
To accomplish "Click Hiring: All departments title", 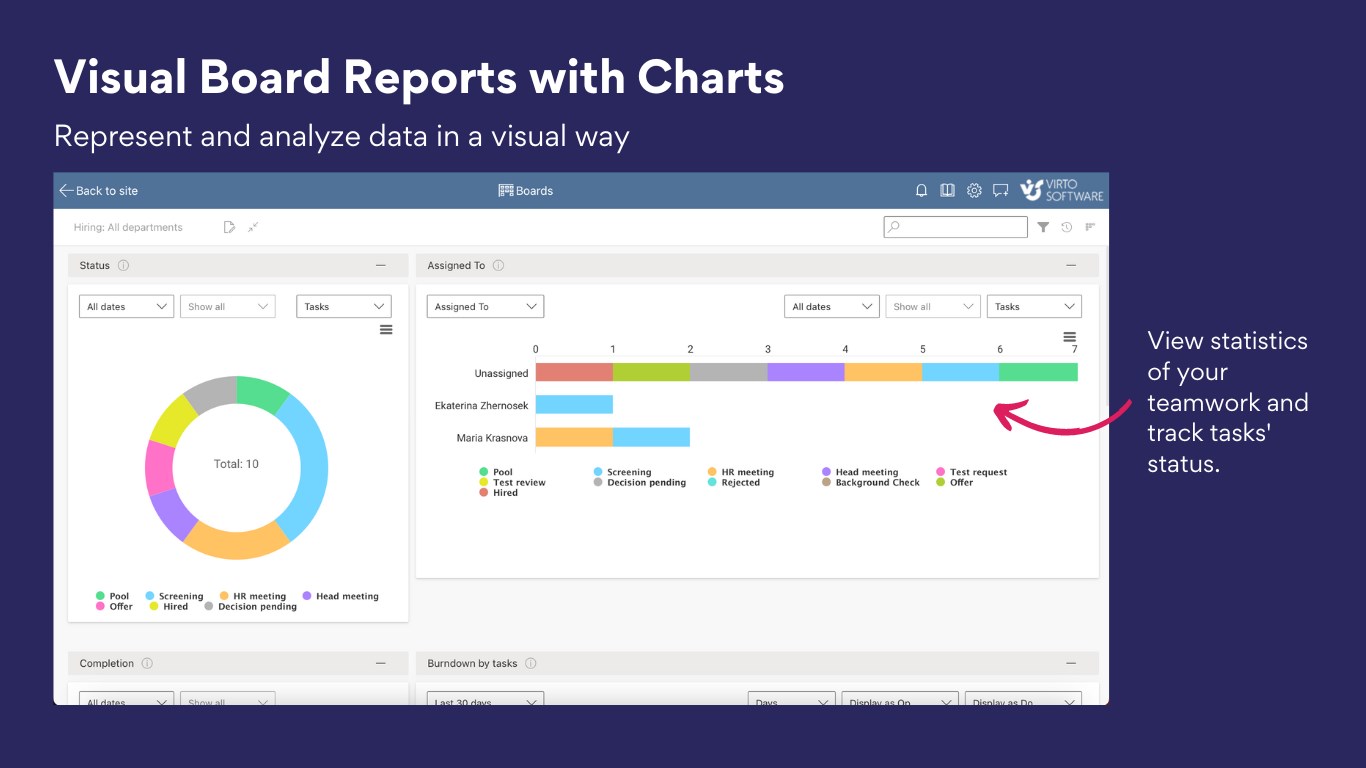I will point(128,228).
